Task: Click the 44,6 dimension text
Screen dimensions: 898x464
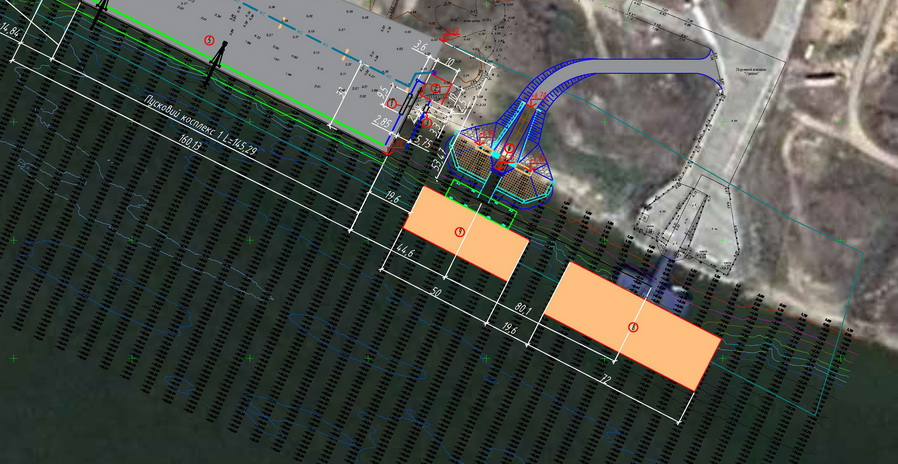Action: [404, 250]
